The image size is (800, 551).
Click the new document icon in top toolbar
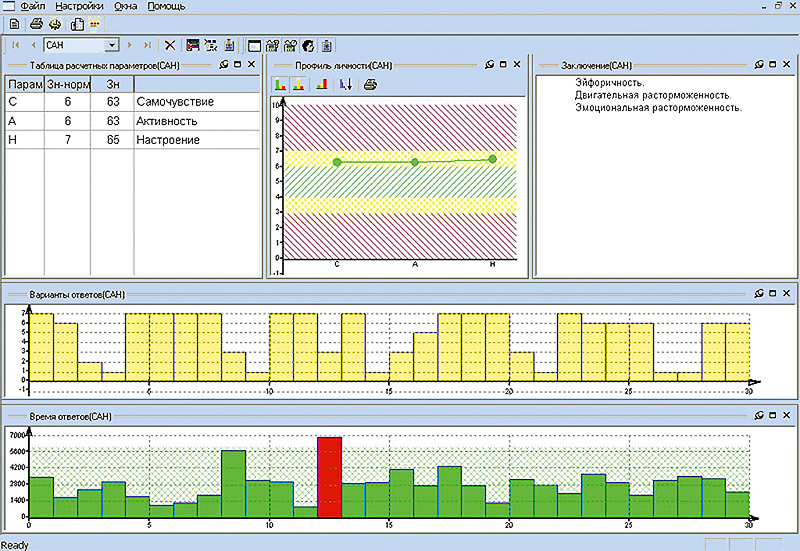tap(14, 24)
